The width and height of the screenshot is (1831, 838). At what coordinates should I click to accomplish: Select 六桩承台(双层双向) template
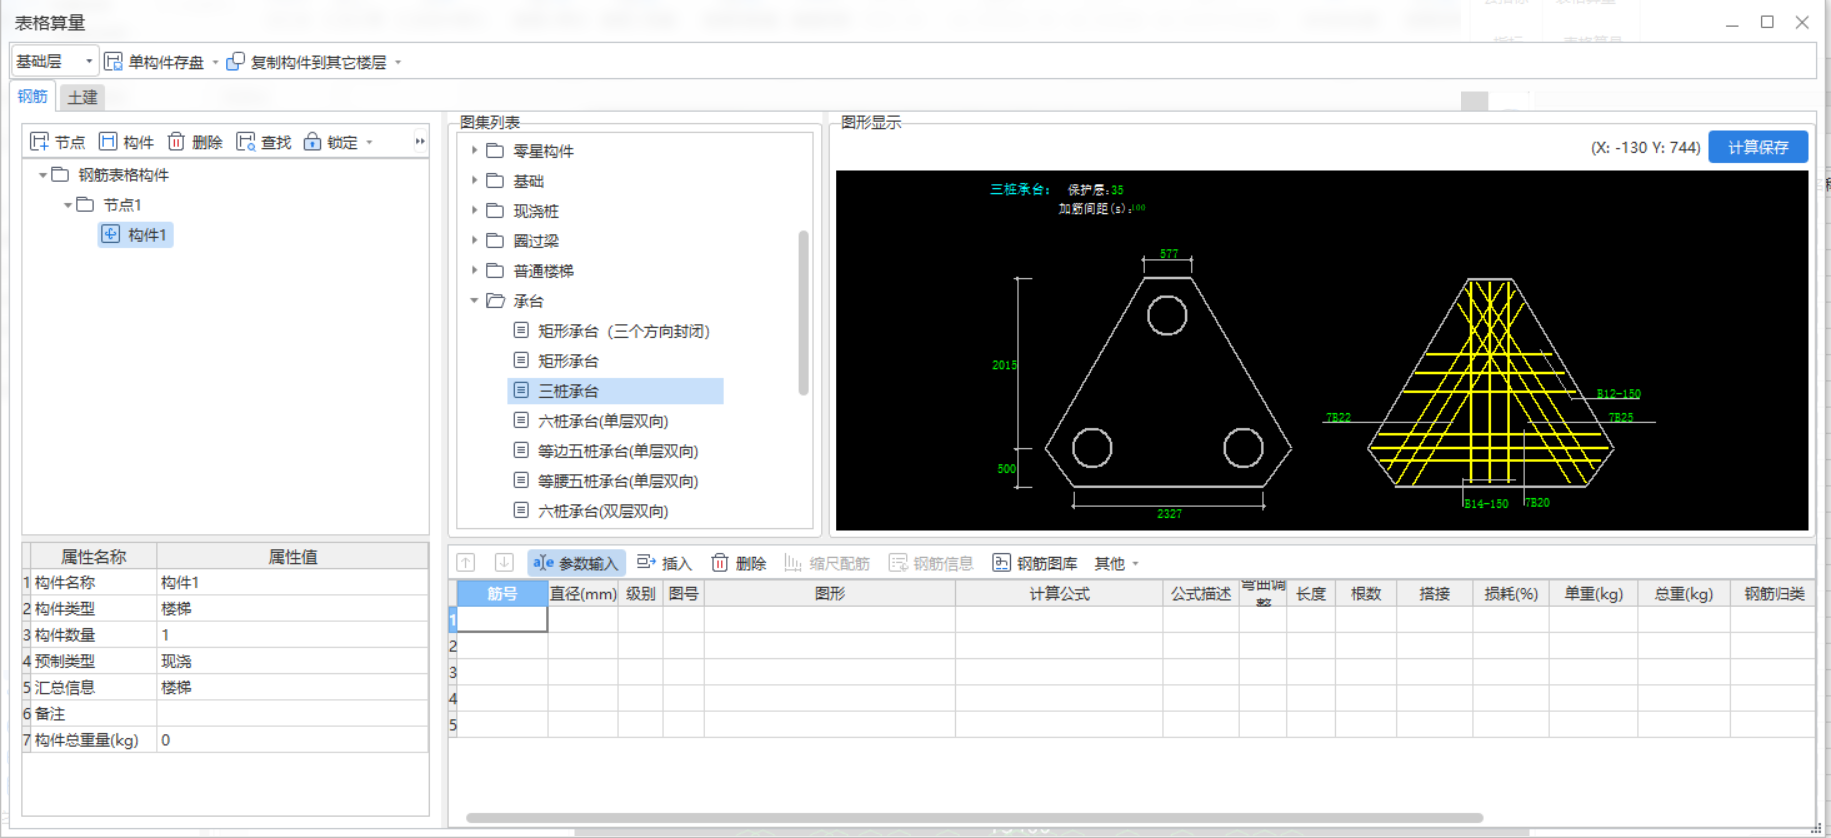(x=603, y=511)
